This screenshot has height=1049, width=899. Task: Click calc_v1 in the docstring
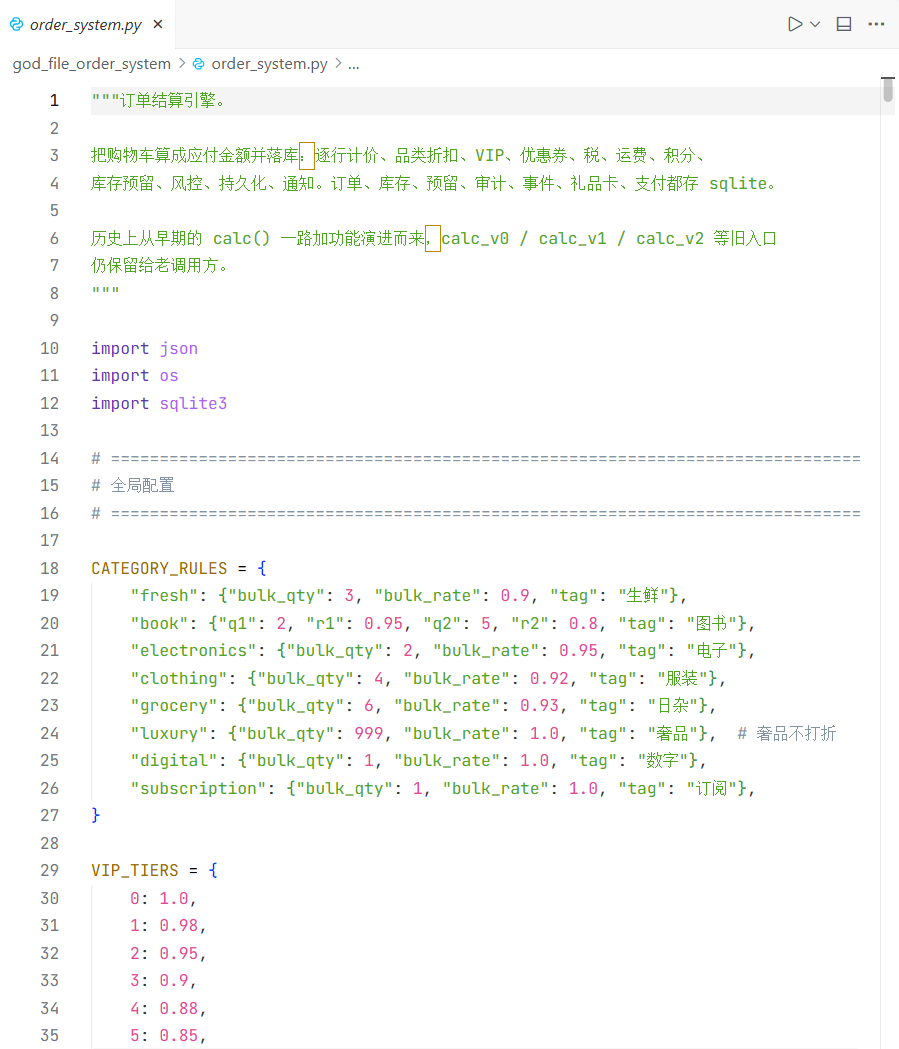coord(573,239)
